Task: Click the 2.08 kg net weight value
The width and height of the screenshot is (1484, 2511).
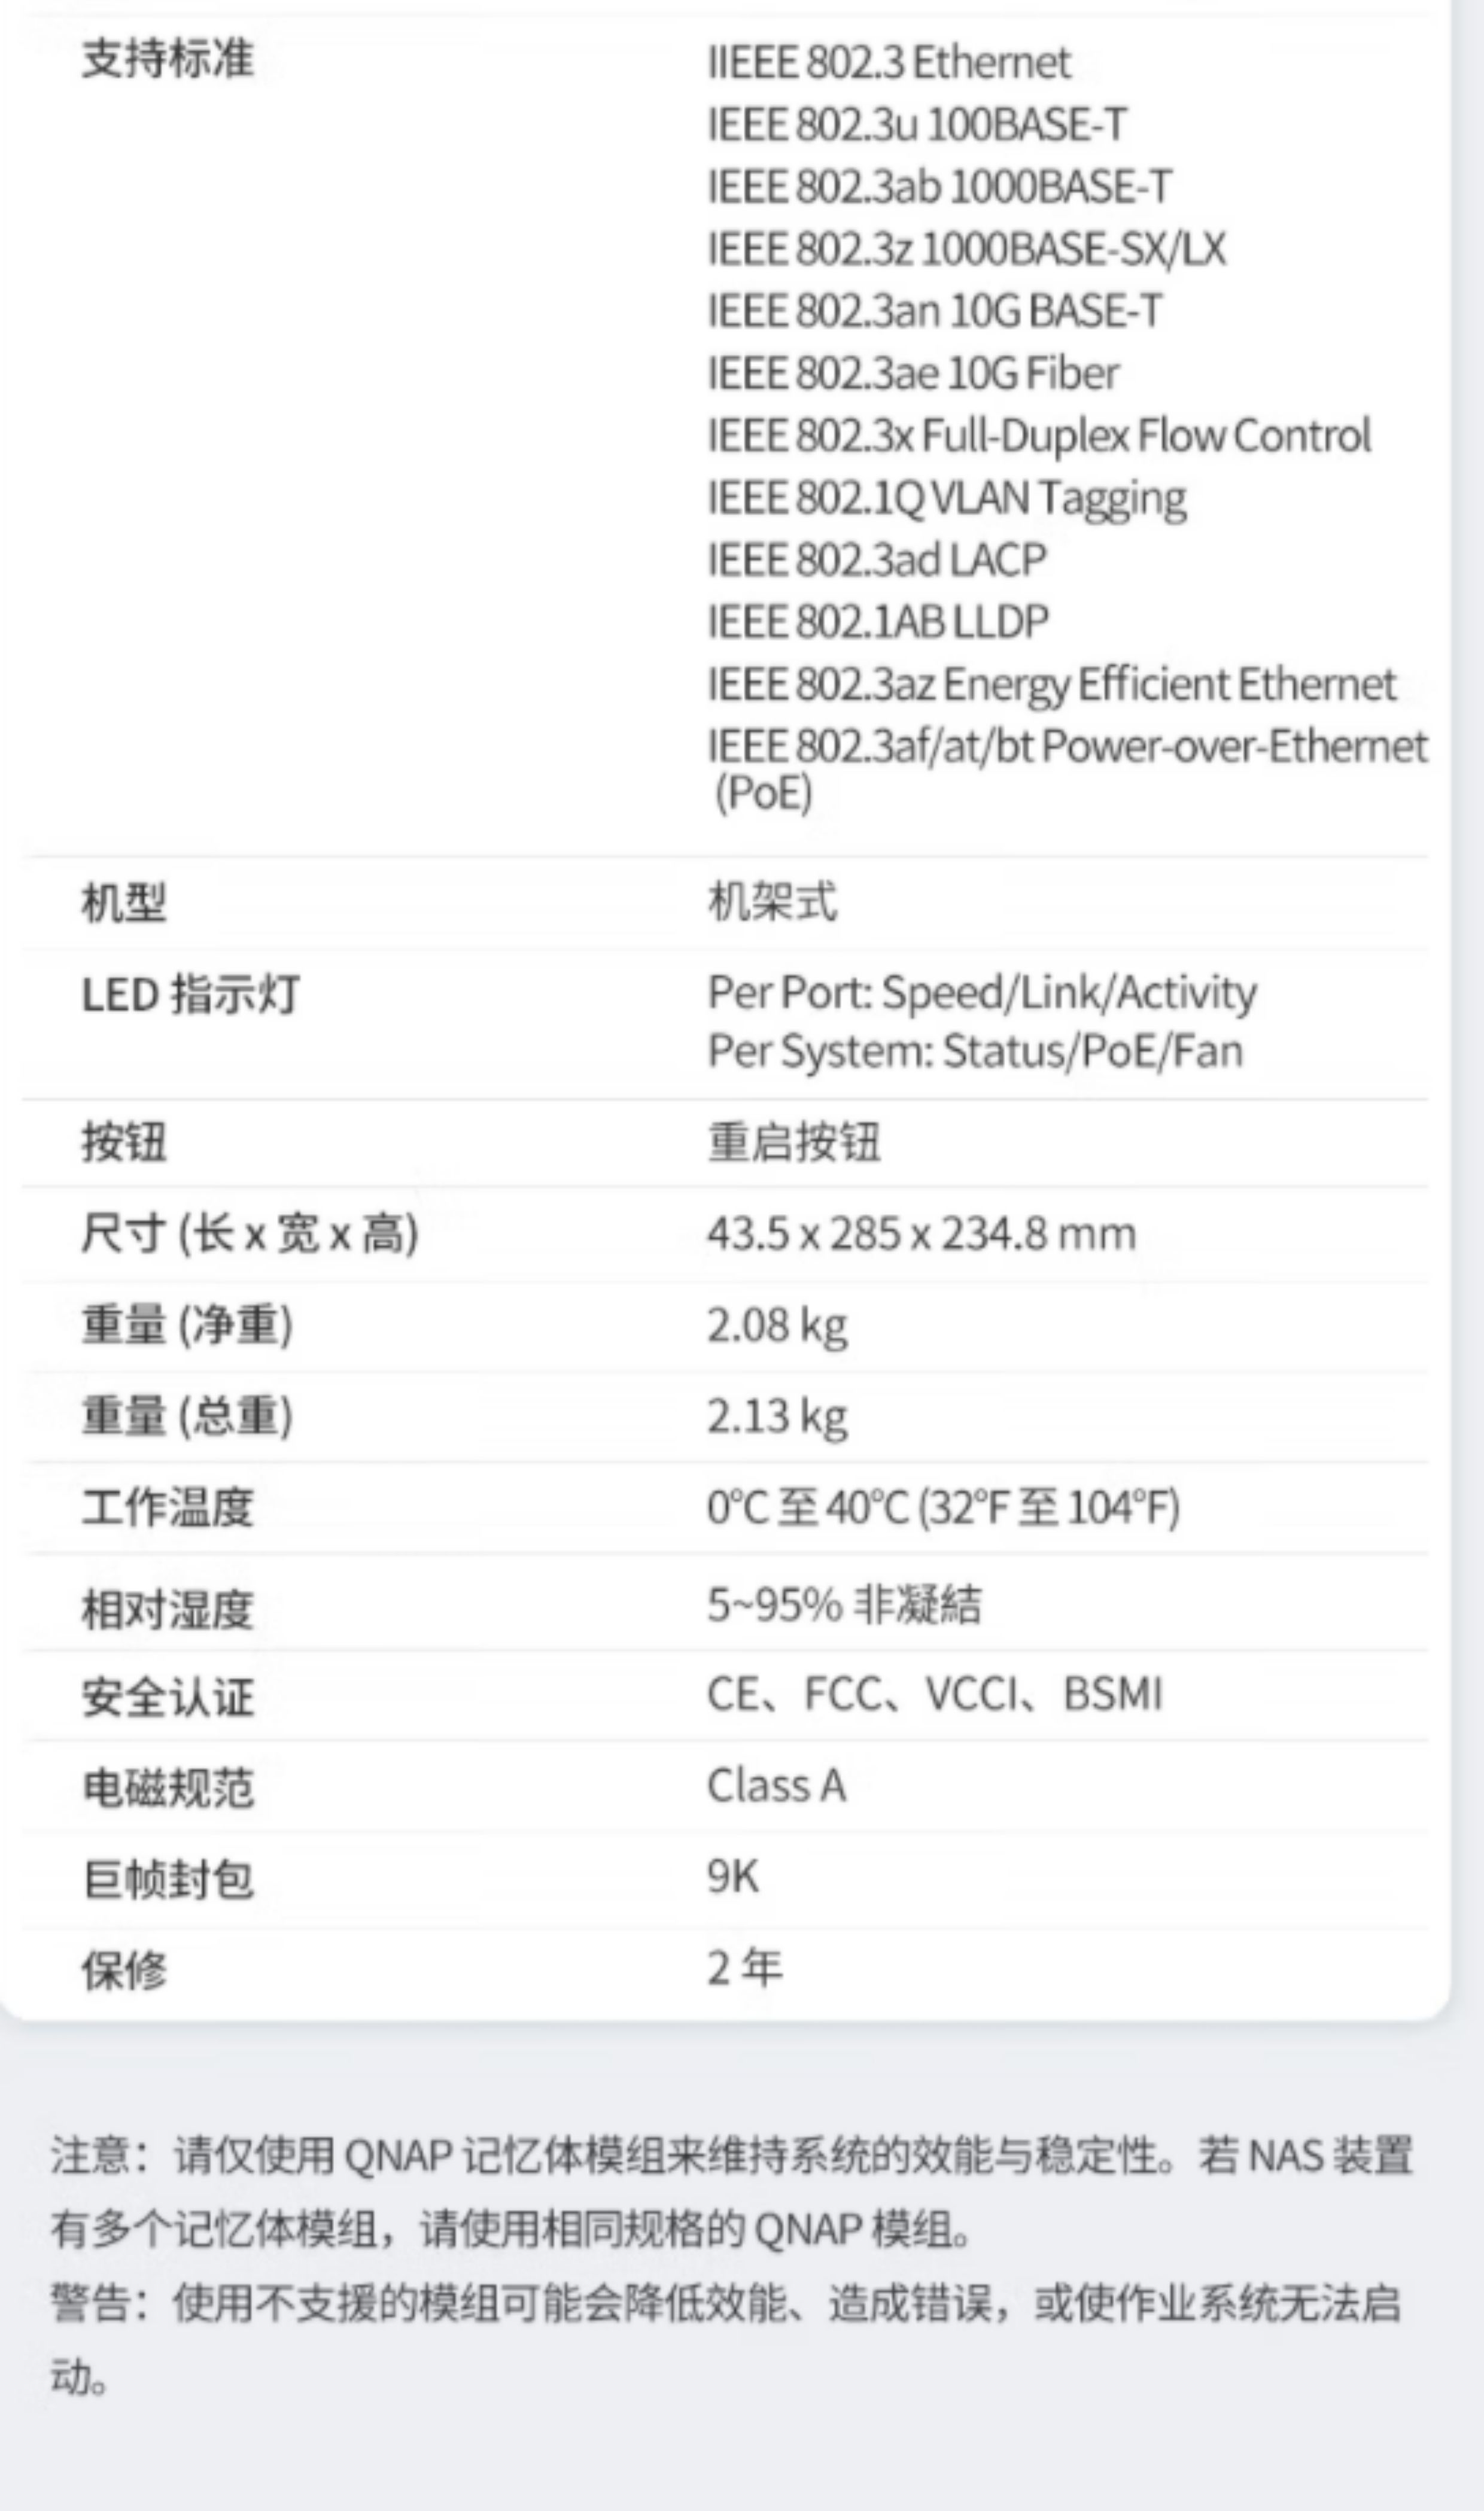Action: [x=777, y=1326]
